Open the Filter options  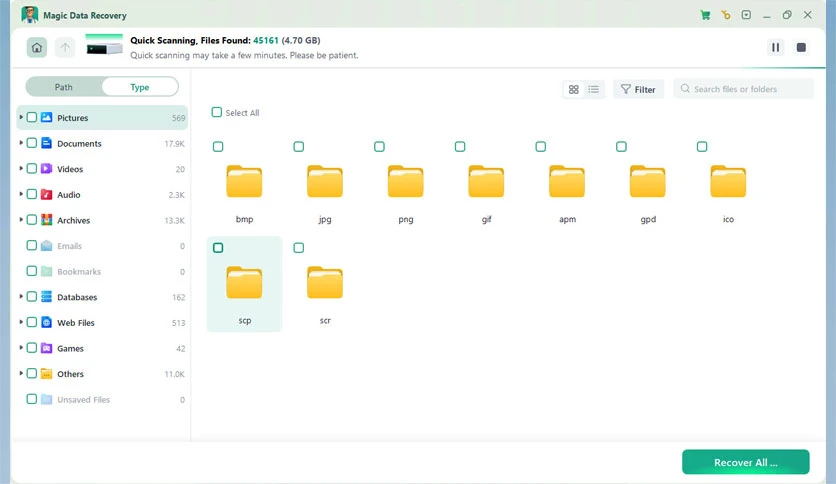(x=638, y=90)
